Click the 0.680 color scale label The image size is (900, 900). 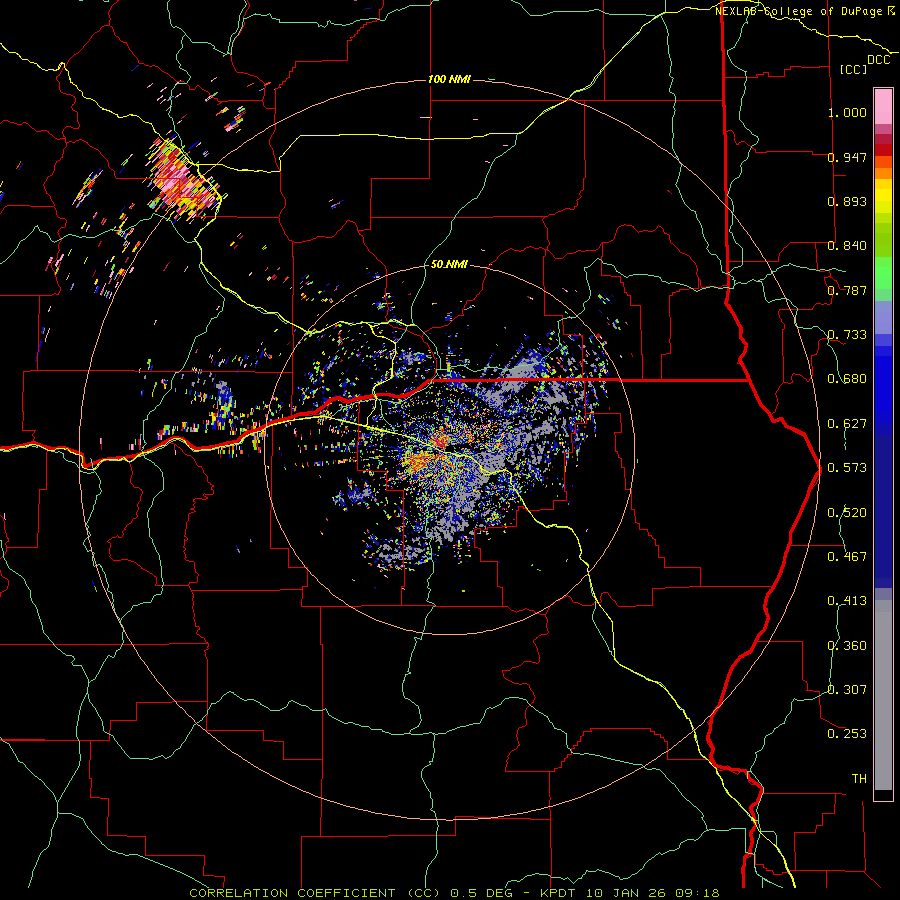coord(847,379)
